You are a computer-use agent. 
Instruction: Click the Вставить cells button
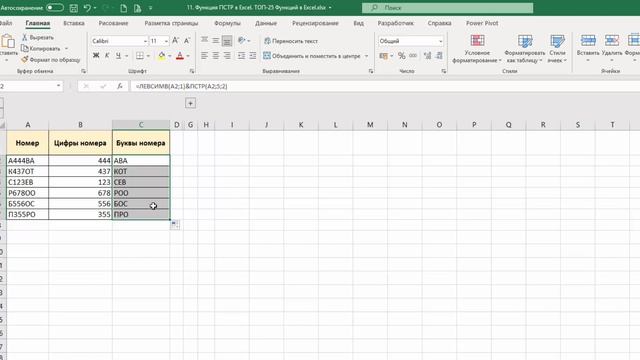(588, 49)
